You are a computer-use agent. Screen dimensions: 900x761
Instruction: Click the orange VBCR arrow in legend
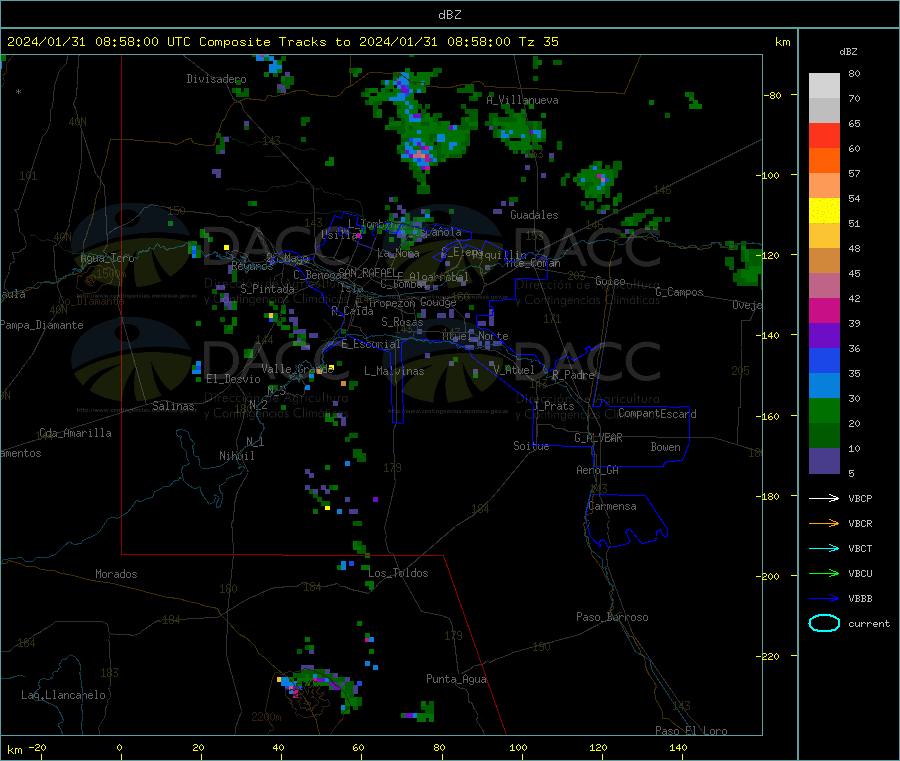[x=824, y=523]
